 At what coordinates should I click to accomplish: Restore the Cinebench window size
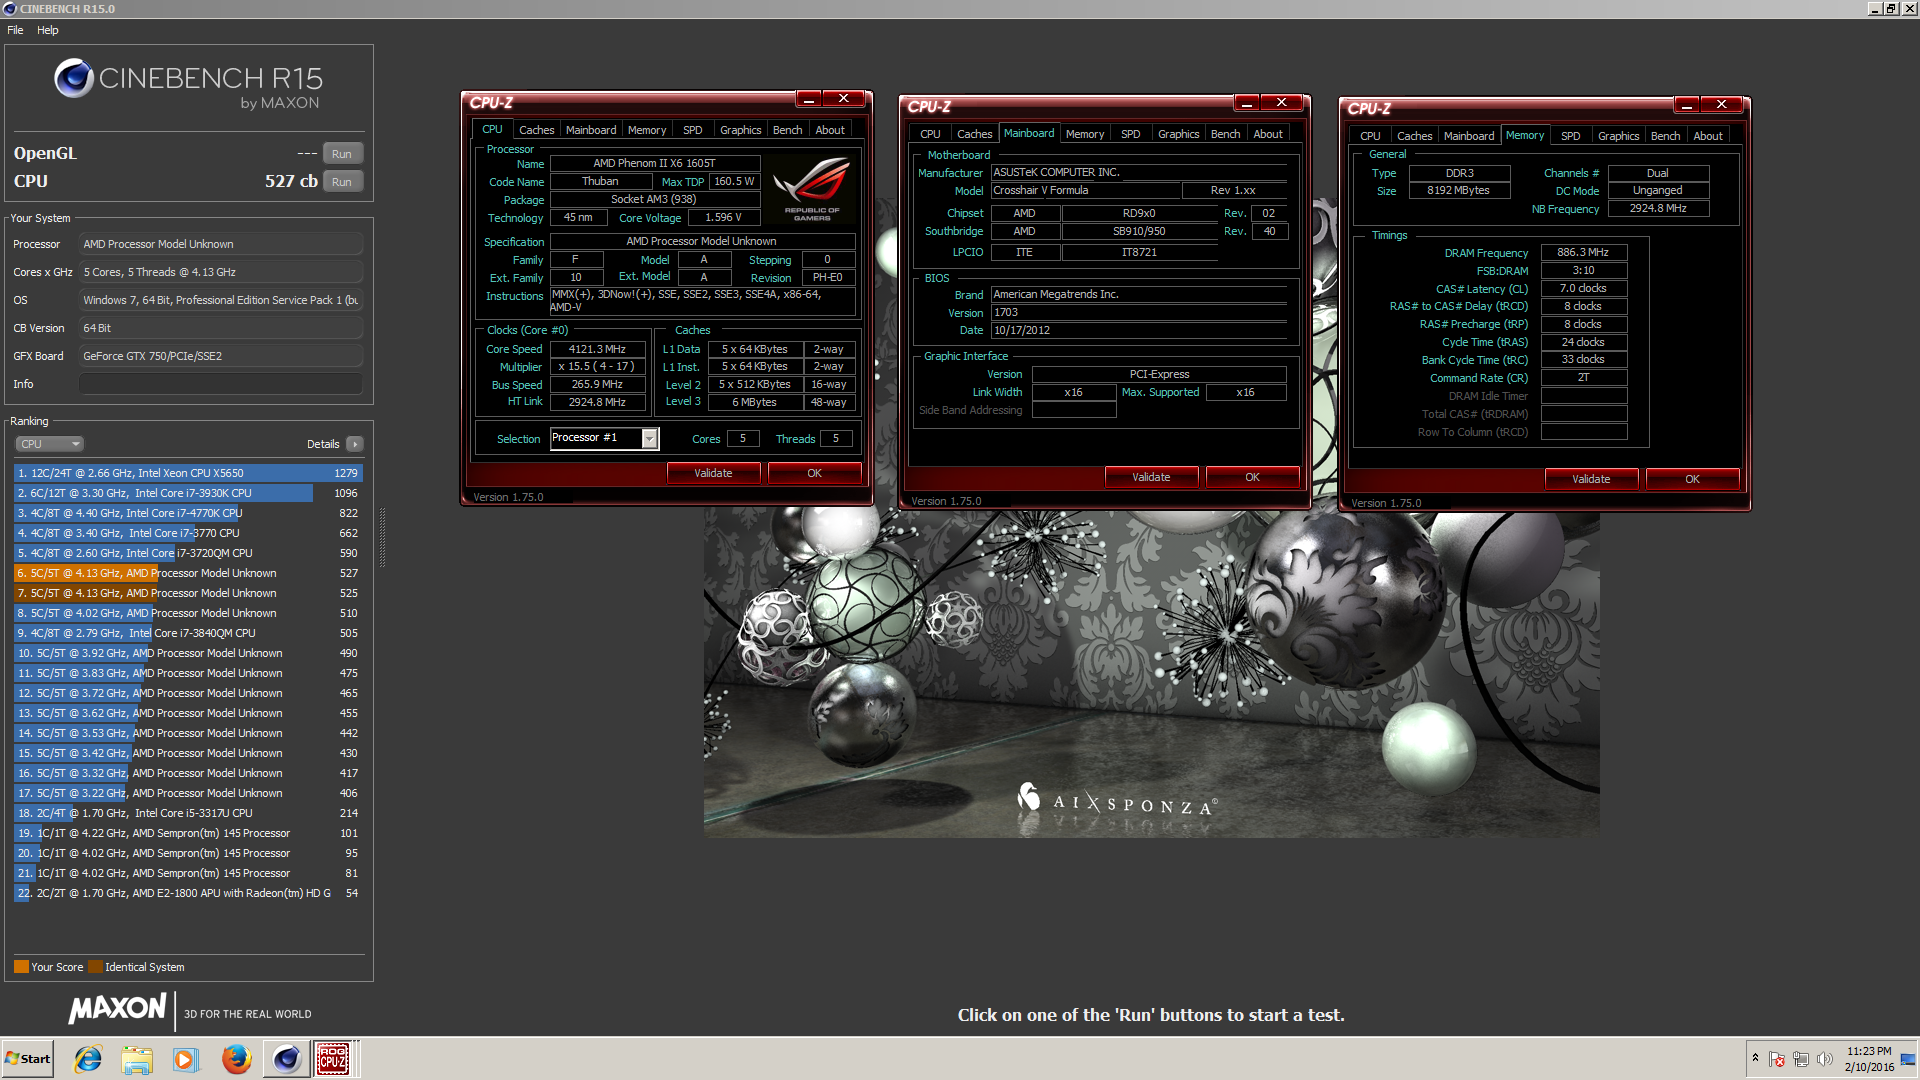(1891, 9)
